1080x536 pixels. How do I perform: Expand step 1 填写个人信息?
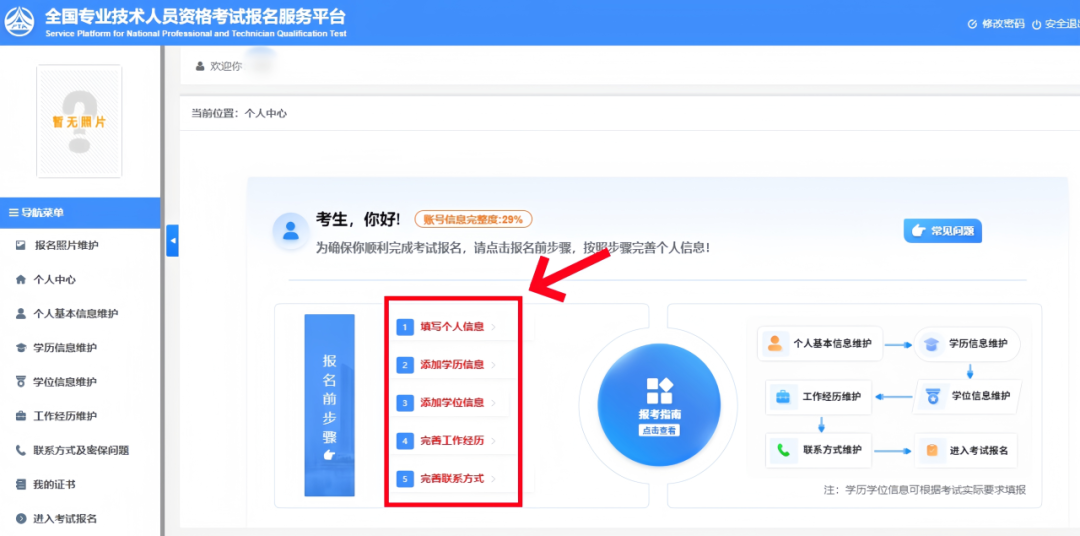pos(452,327)
